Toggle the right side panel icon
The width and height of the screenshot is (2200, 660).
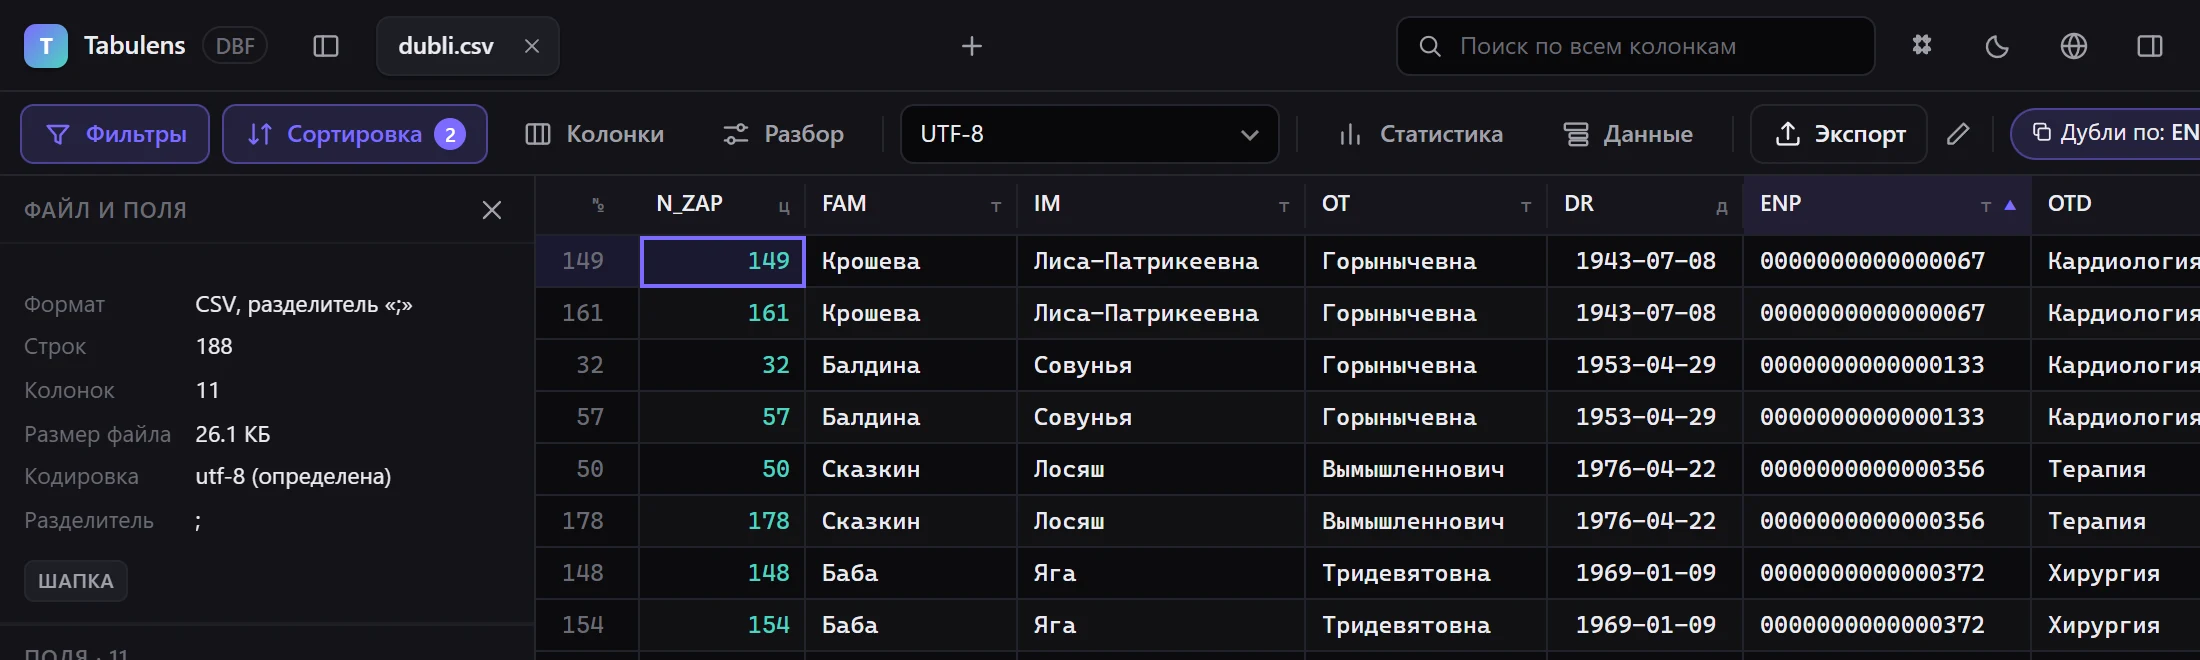coord(2150,46)
